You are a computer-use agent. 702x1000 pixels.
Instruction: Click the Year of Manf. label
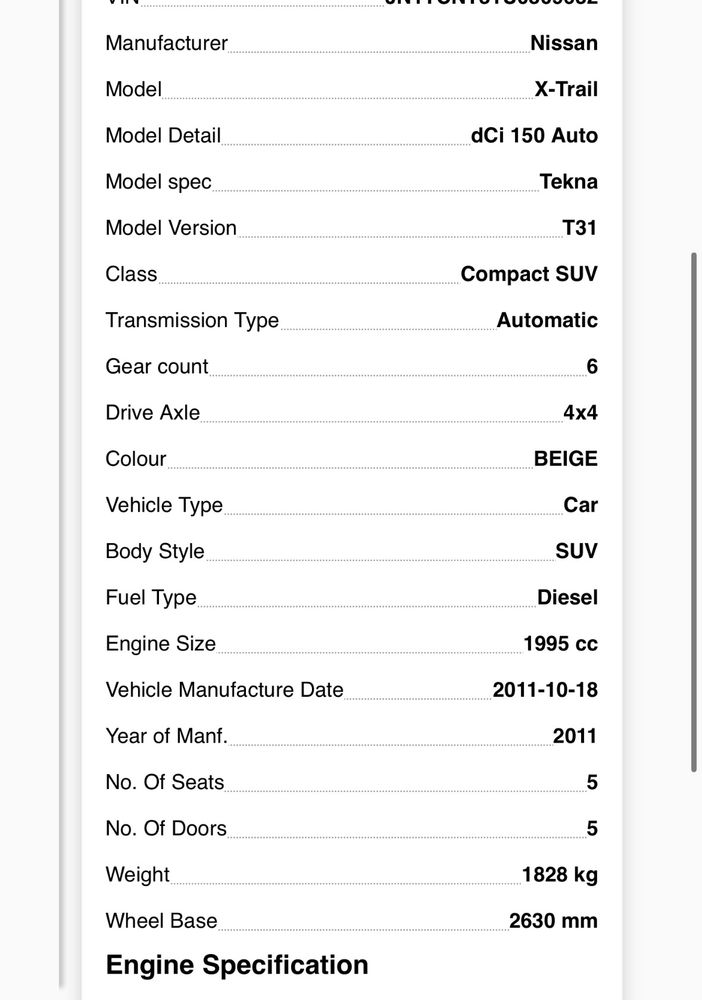(166, 736)
